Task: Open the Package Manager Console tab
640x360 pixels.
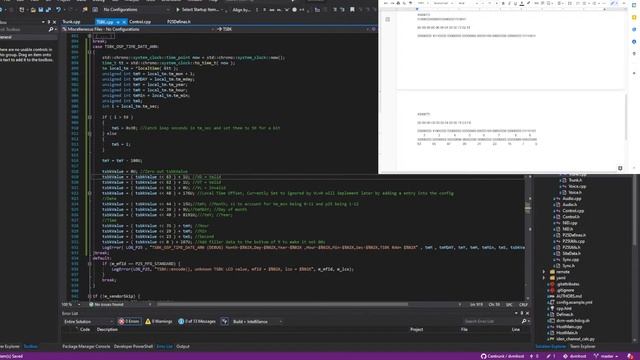Action: [x=86, y=347]
